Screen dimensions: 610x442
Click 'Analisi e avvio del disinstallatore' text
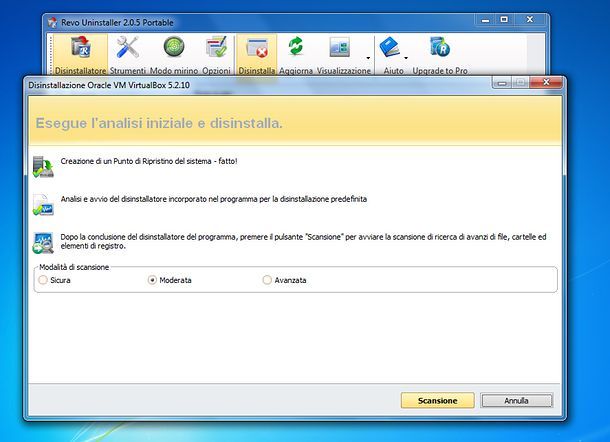tap(214, 199)
